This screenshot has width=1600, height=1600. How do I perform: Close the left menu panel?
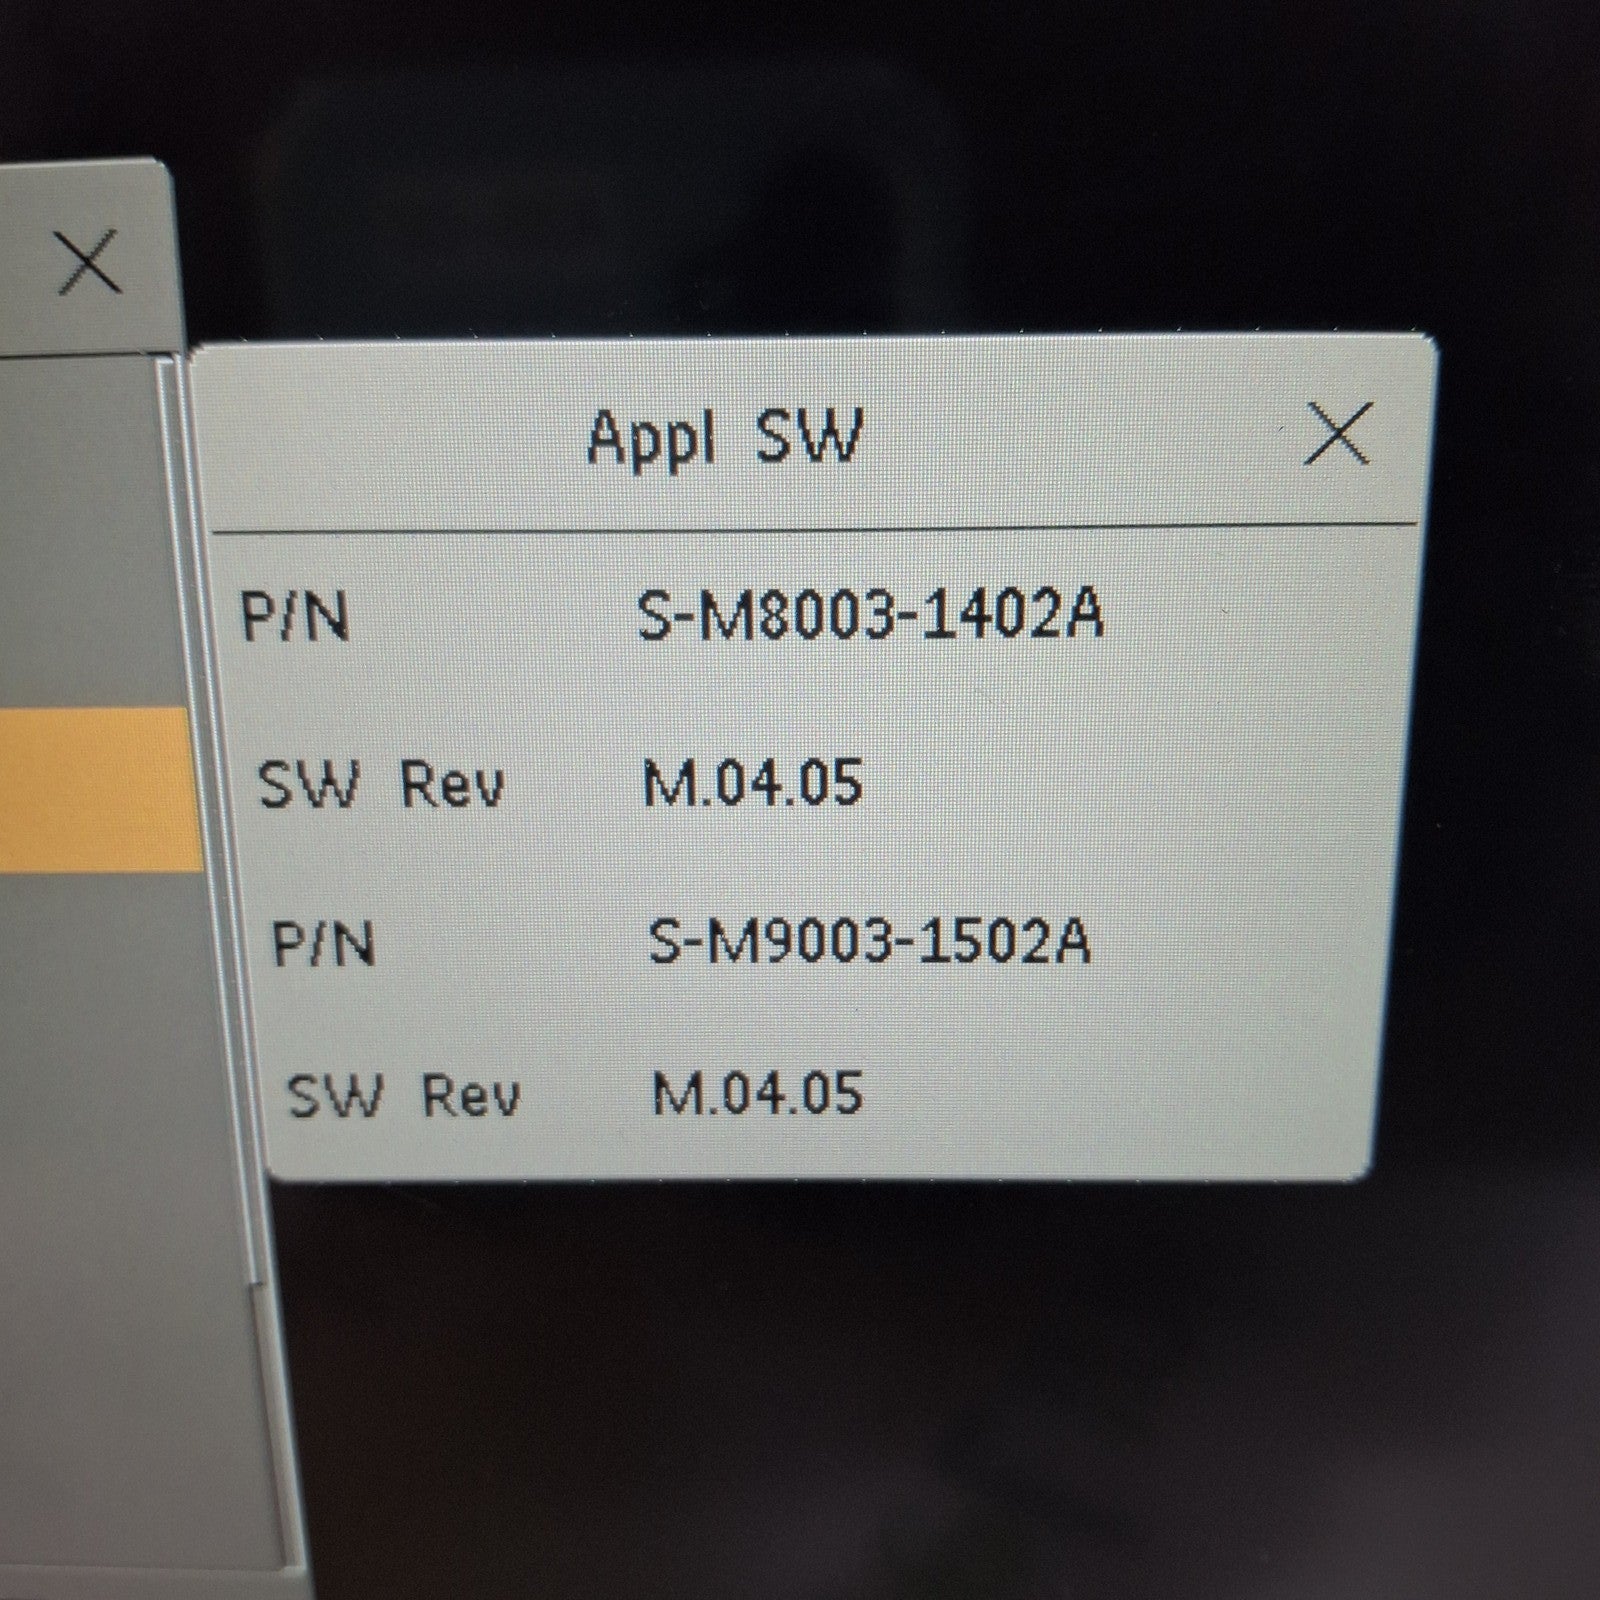pos(89,261)
